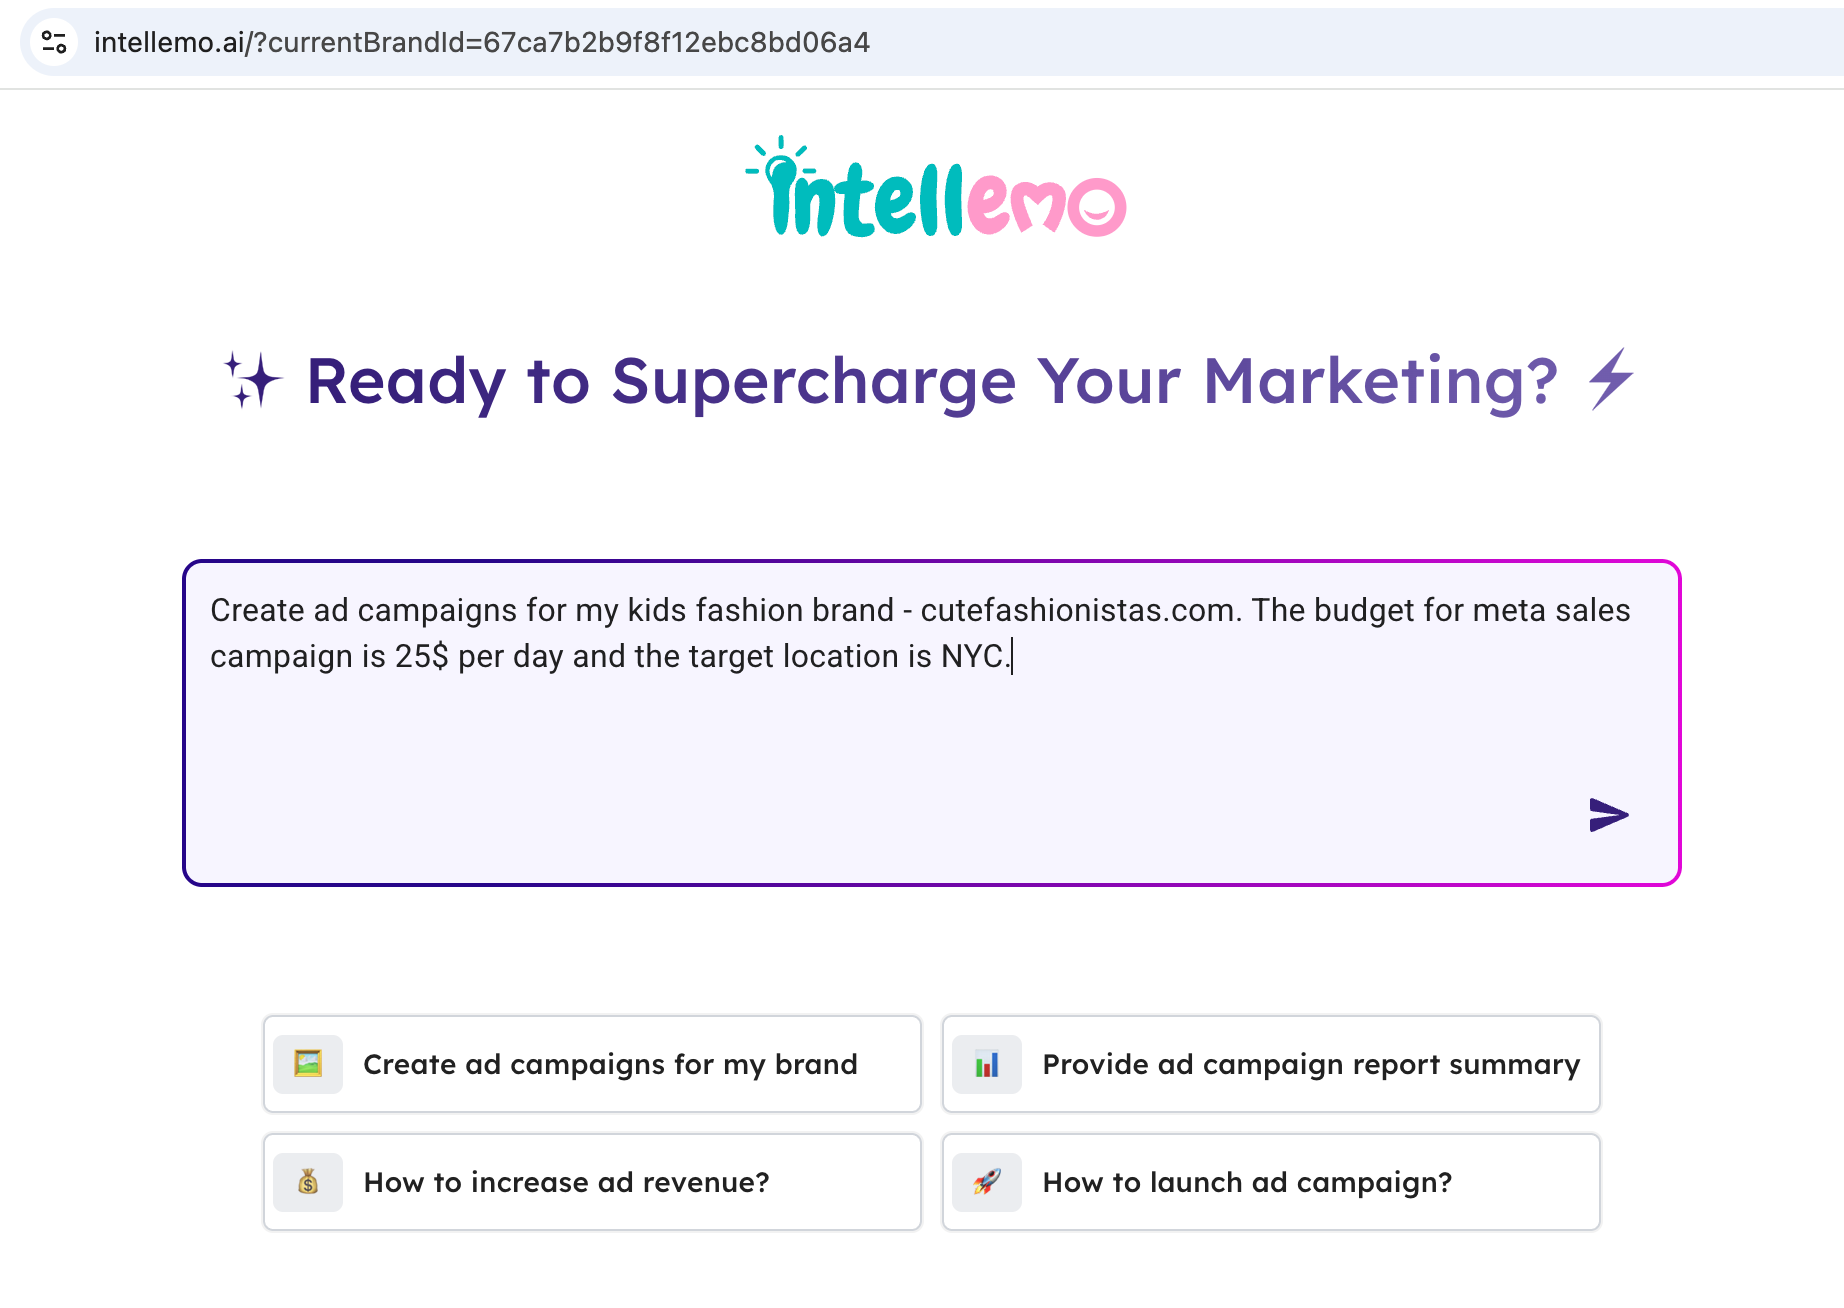
Task: Place cursor on "NYC" in the prompt
Action: [972, 656]
